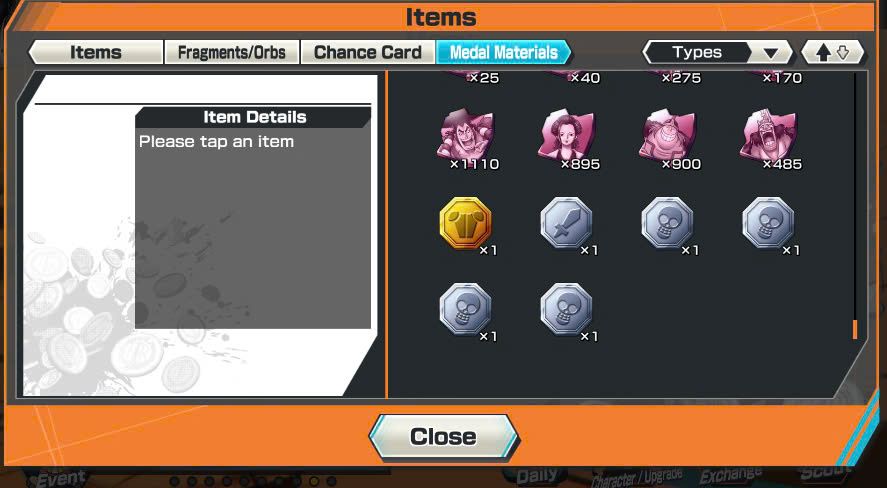This screenshot has width=887, height=488.
Task: Open the Chance Card tab
Action: pyautogui.click(x=368, y=52)
